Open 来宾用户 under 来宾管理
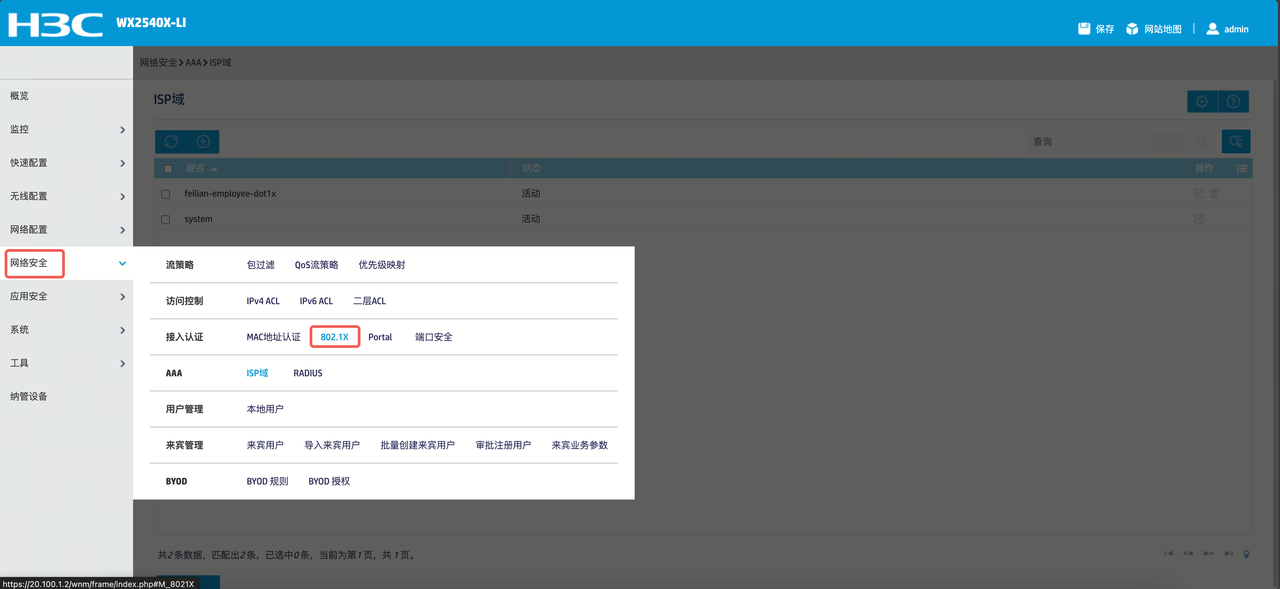Screen dimensions: 1280x589 coord(265,445)
